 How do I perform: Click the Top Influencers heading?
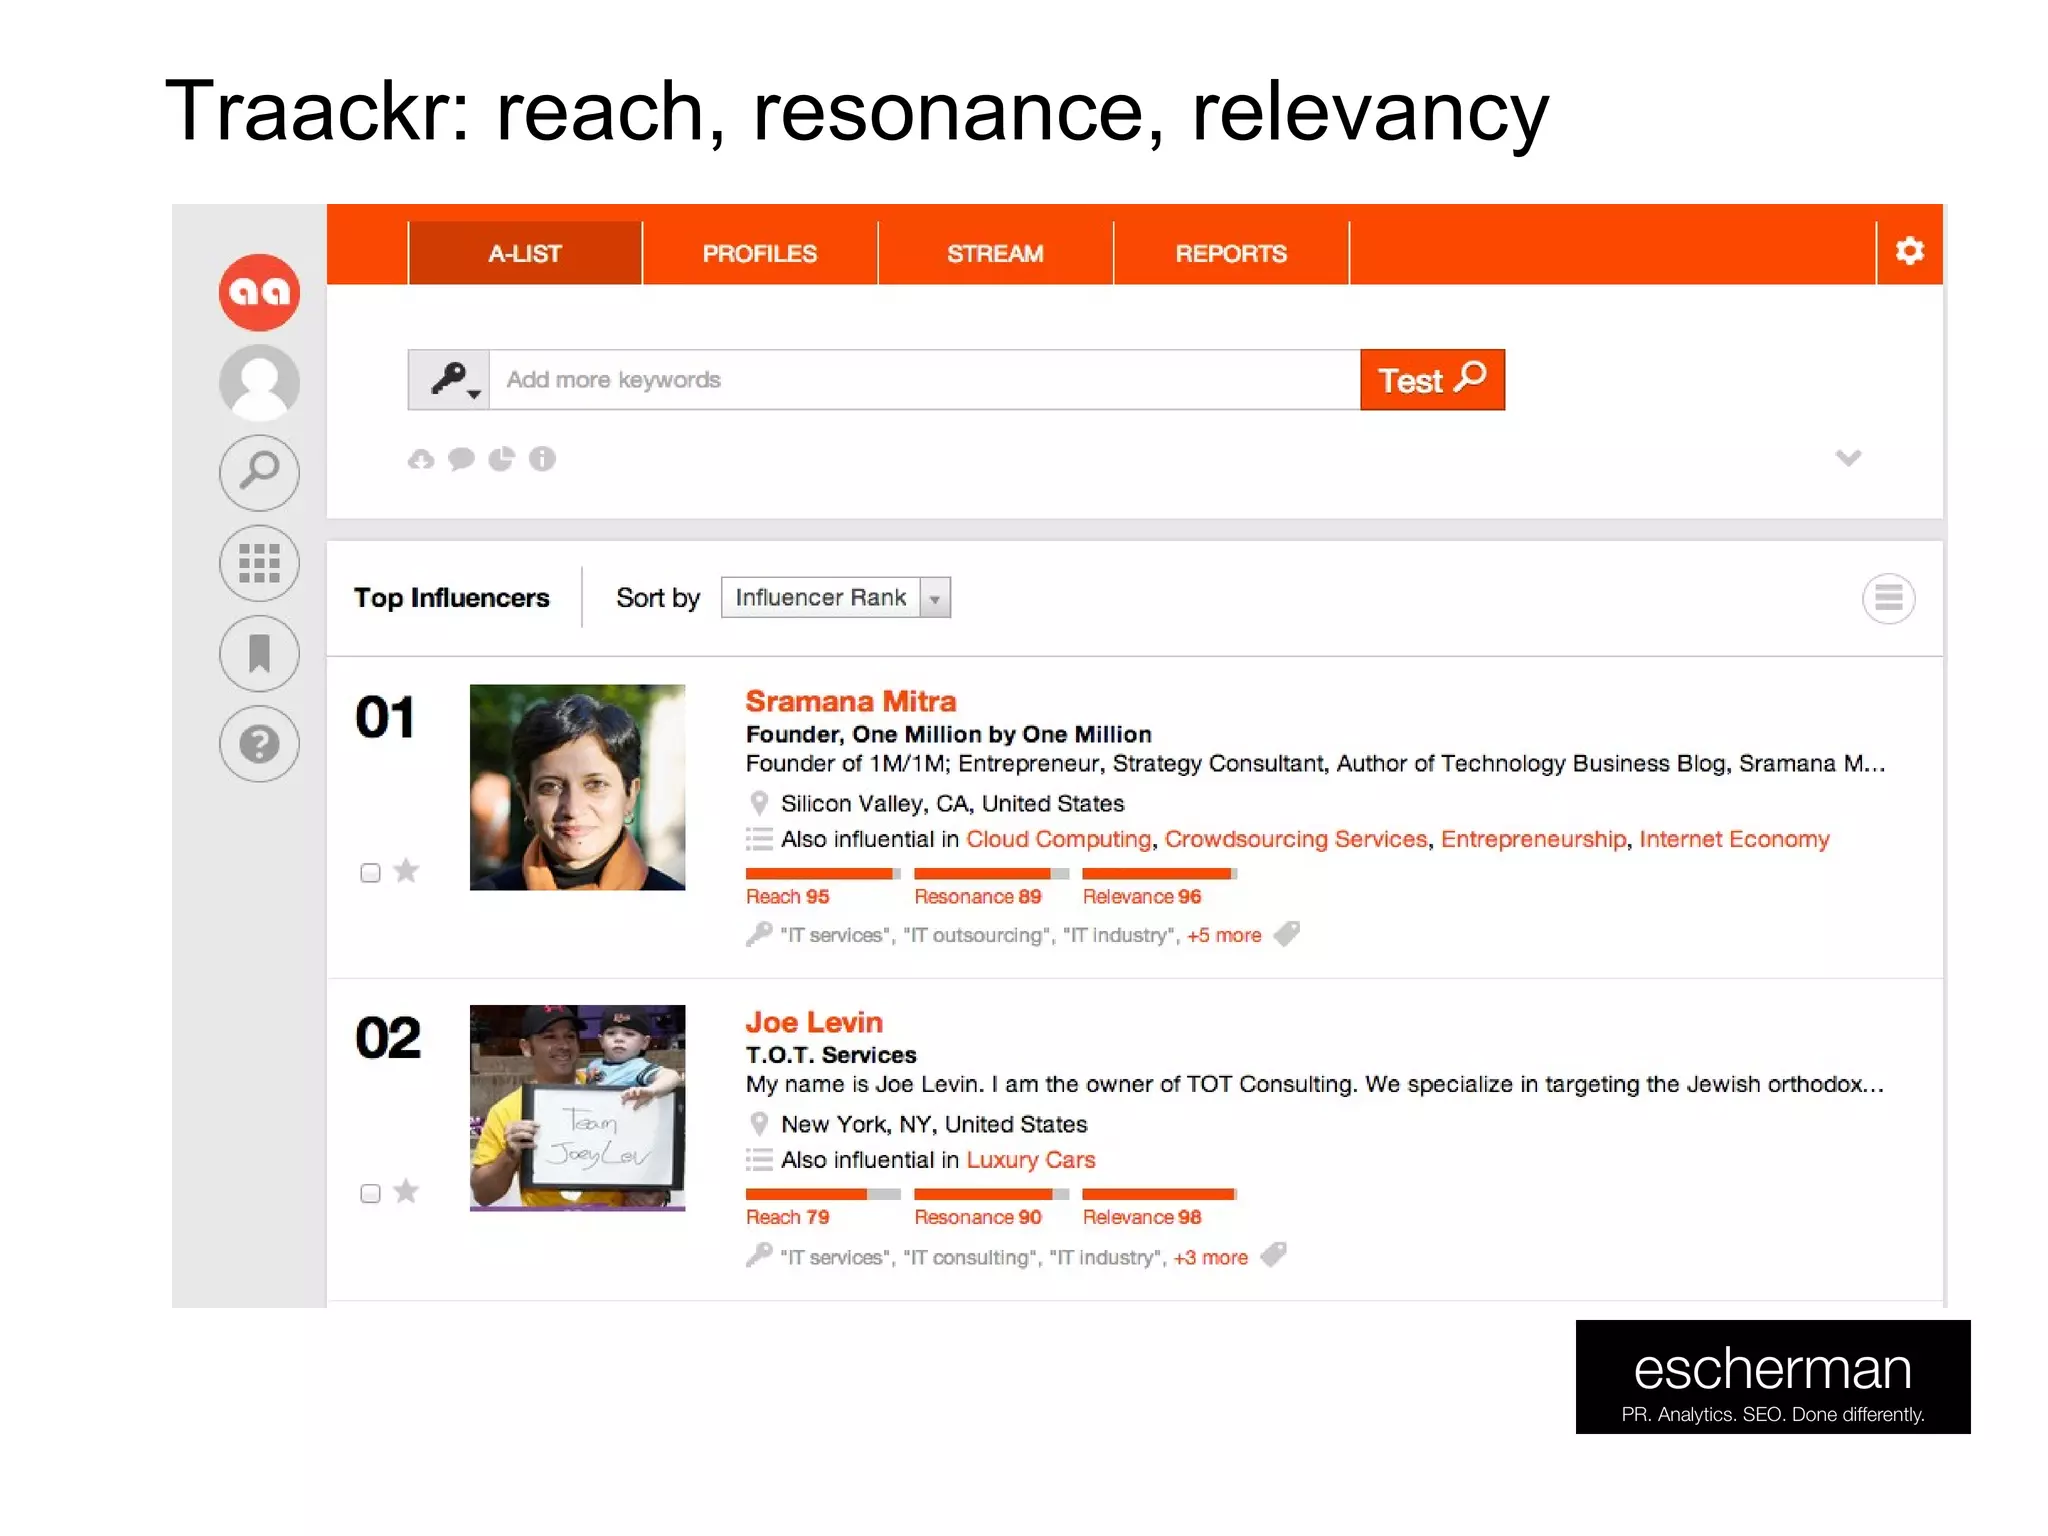(x=452, y=598)
